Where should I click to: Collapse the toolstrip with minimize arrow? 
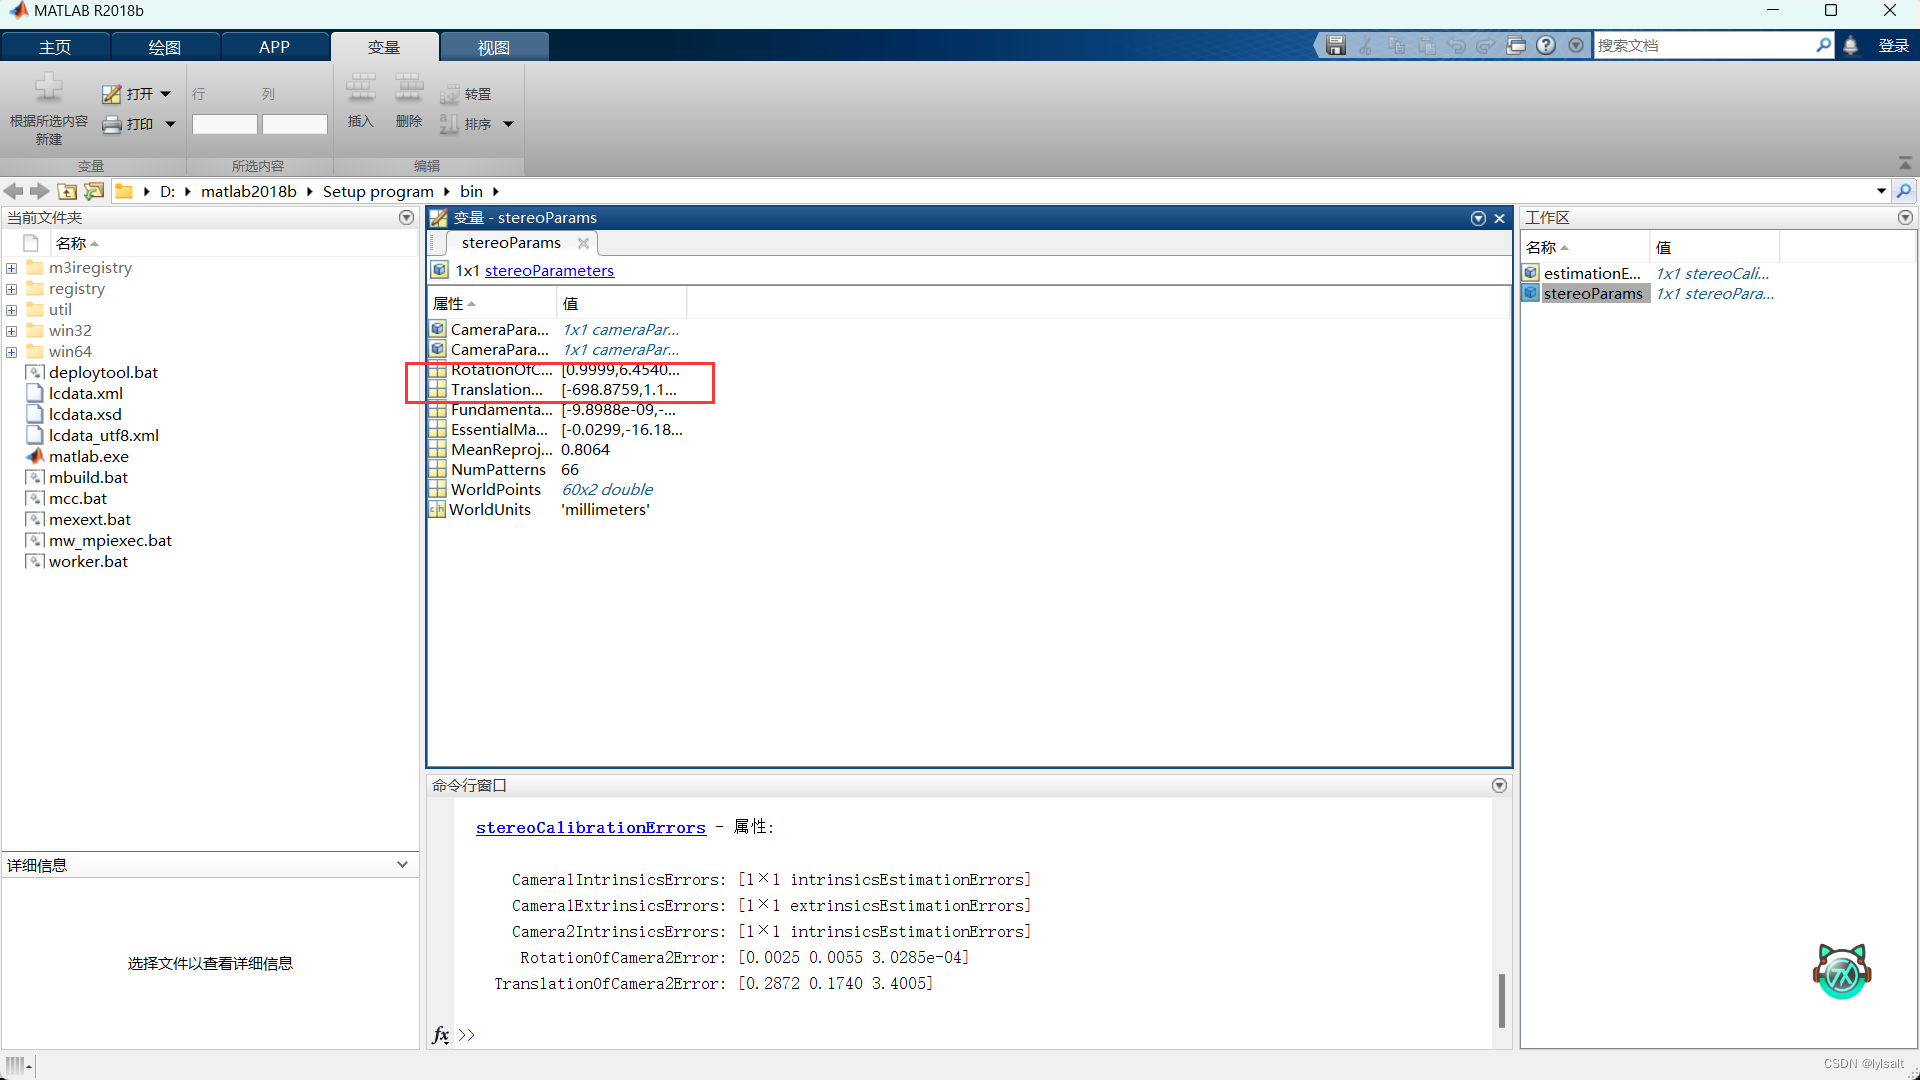(x=1904, y=163)
